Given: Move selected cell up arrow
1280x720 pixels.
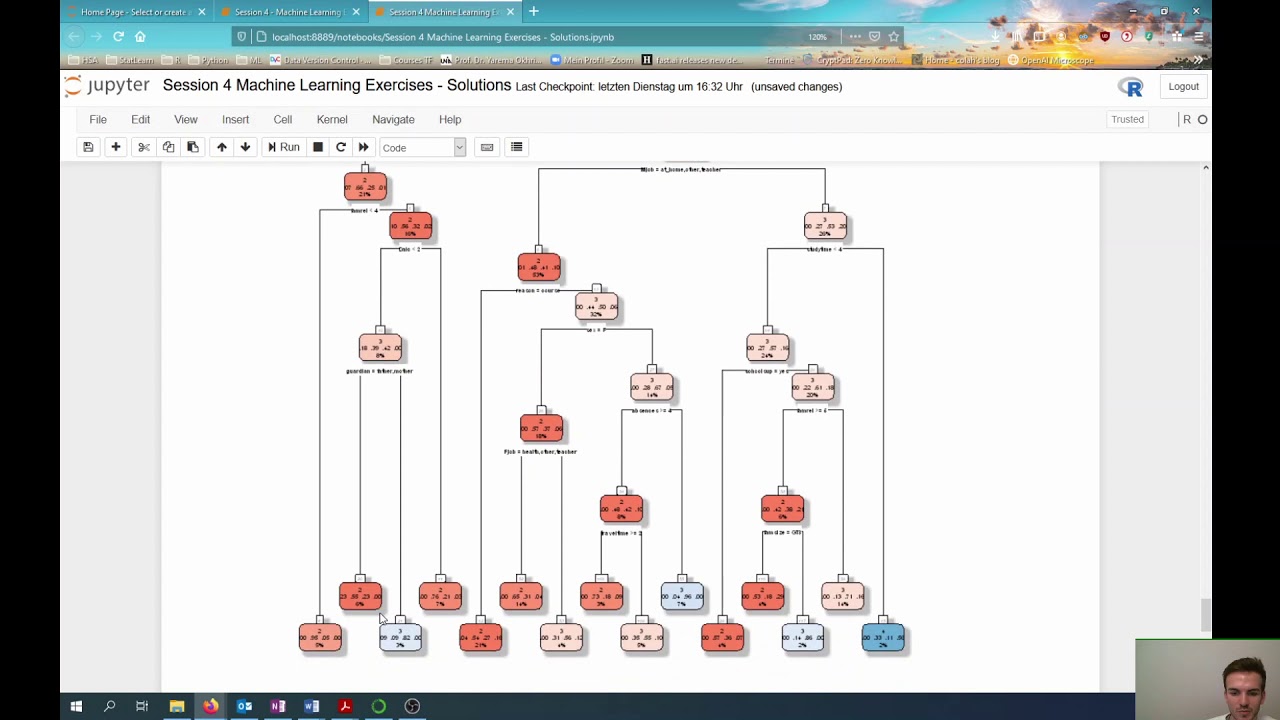Looking at the screenshot, I should [x=222, y=147].
